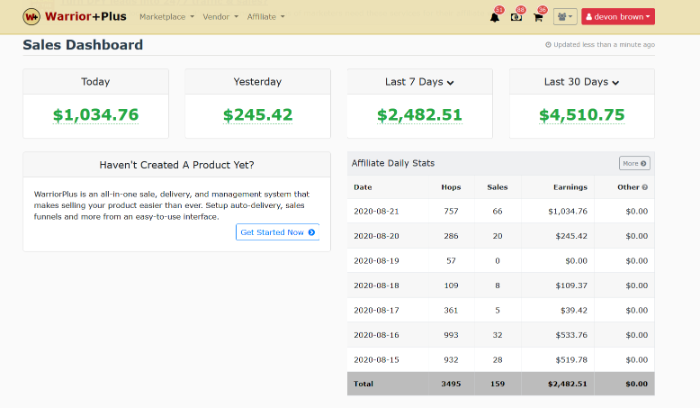Click the More button in Affiliate Daily Stats
This screenshot has height=408, width=700.
pyautogui.click(x=634, y=163)
